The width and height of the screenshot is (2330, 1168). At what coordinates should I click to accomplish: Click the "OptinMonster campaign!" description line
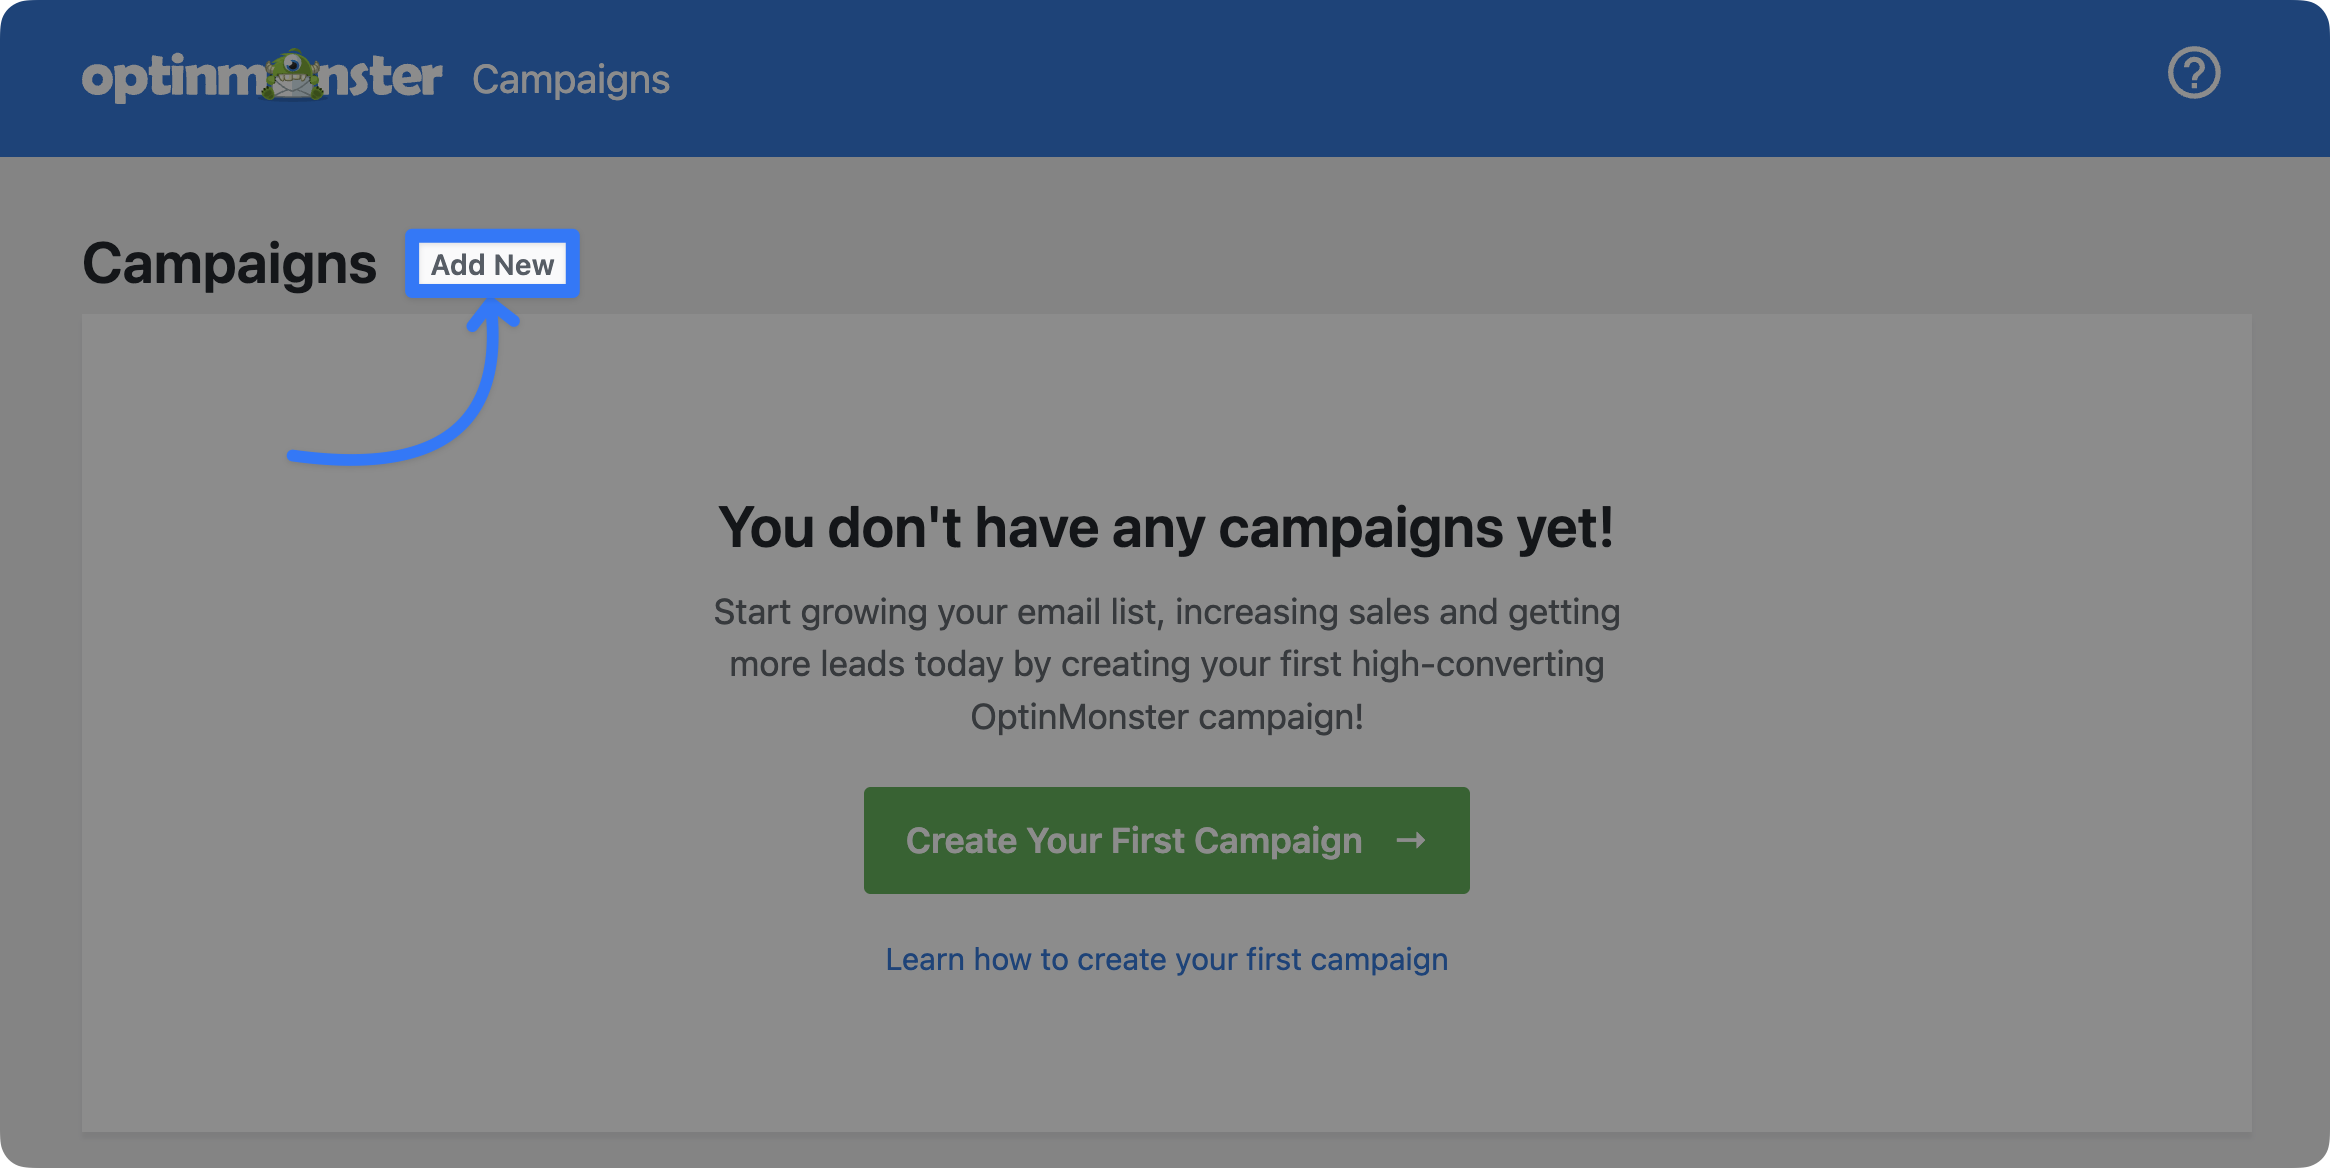(1166, 717)
